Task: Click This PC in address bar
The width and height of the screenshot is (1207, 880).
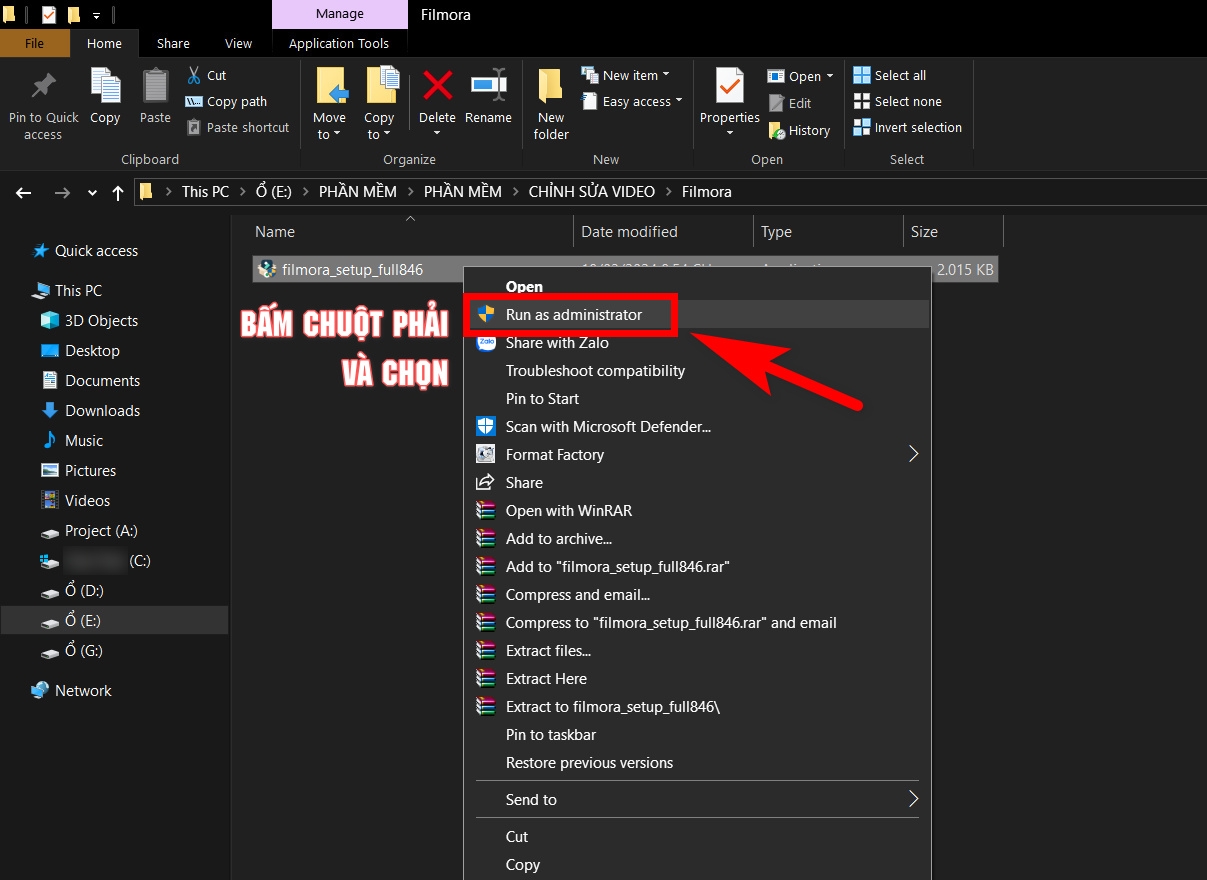Action: (205, 191)
